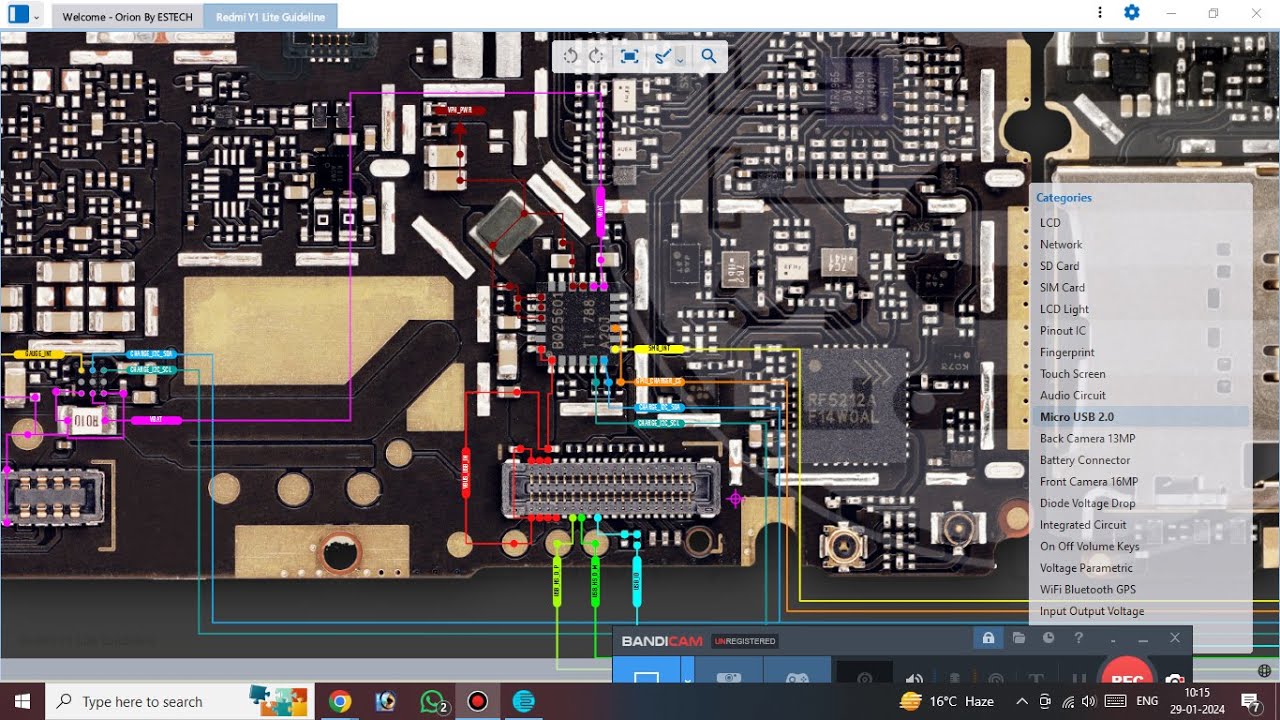Open LCD Light category
1280x720 pixels.
pos(1064,309)
